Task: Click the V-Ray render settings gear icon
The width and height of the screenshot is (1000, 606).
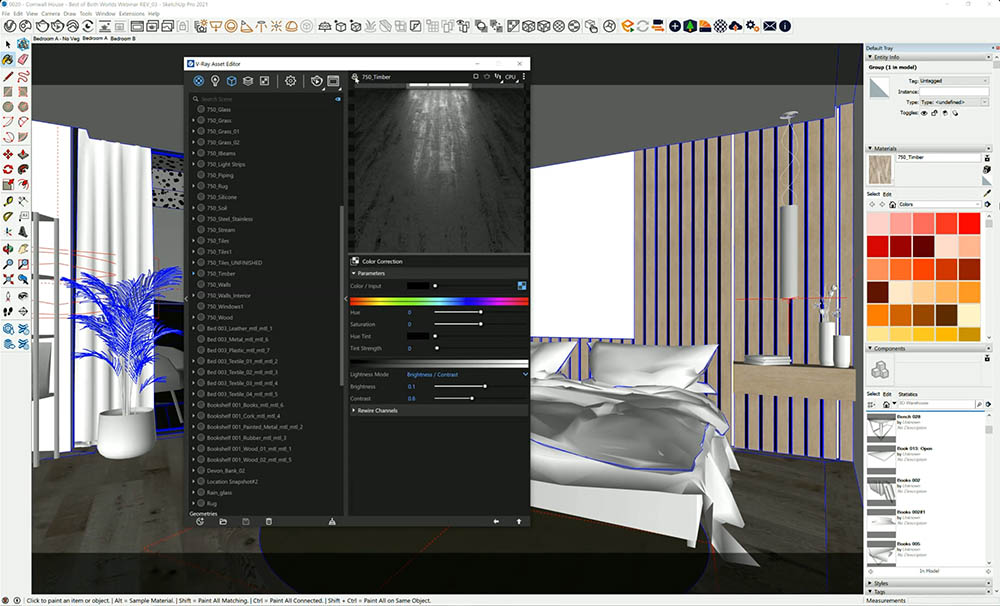Action: [x=290, y=81]
